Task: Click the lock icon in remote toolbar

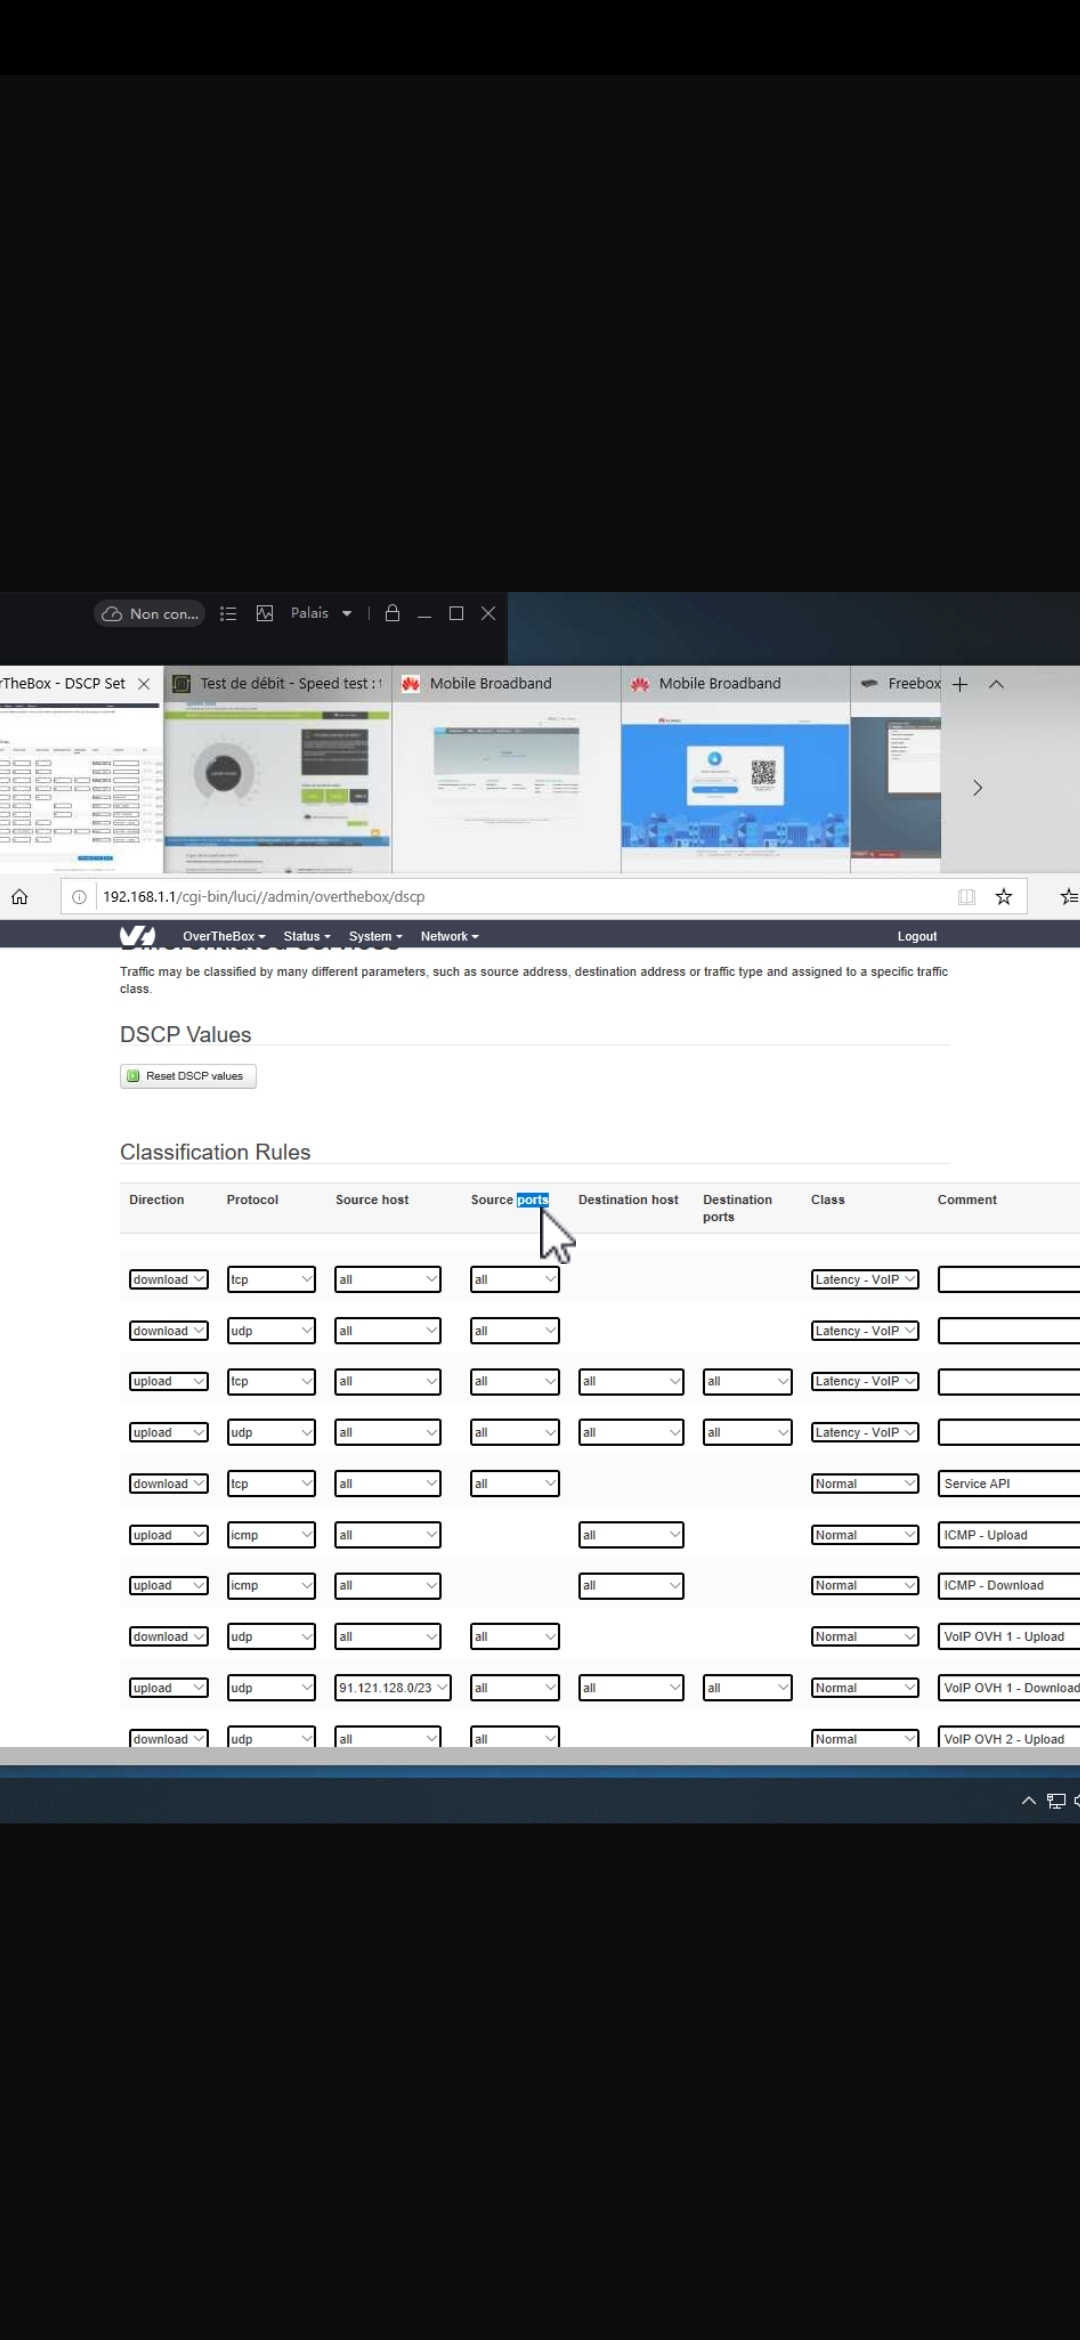Action: pyautogui.click(x=392, y=613)
